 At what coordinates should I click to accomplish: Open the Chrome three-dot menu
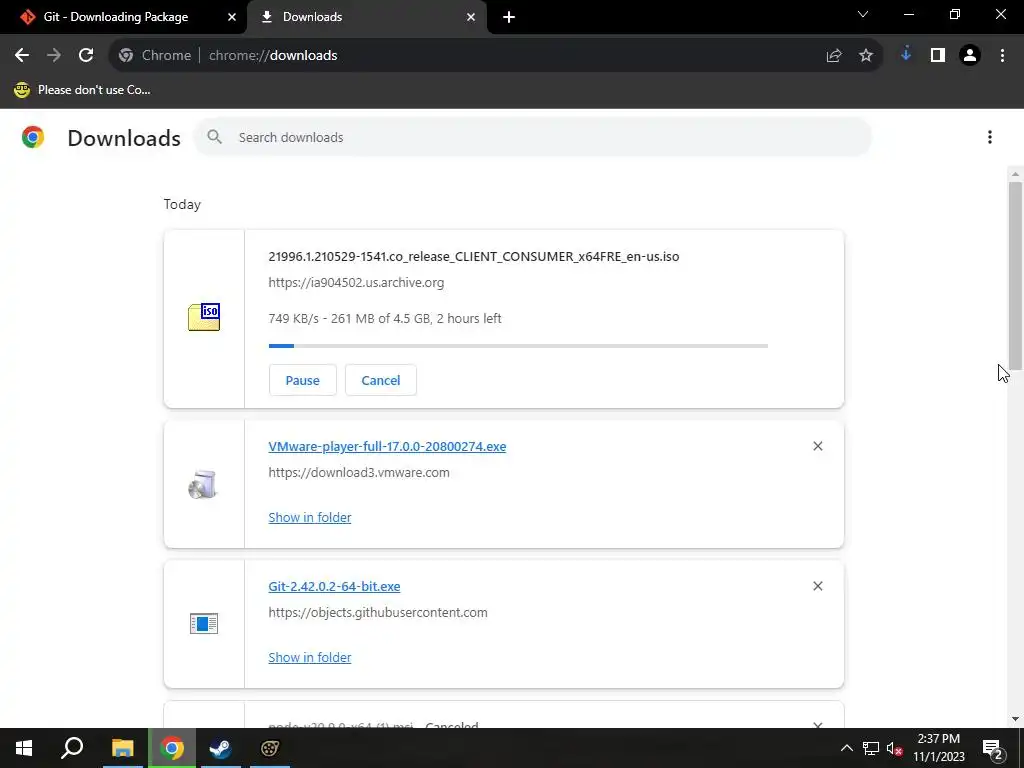point(1002,56)
